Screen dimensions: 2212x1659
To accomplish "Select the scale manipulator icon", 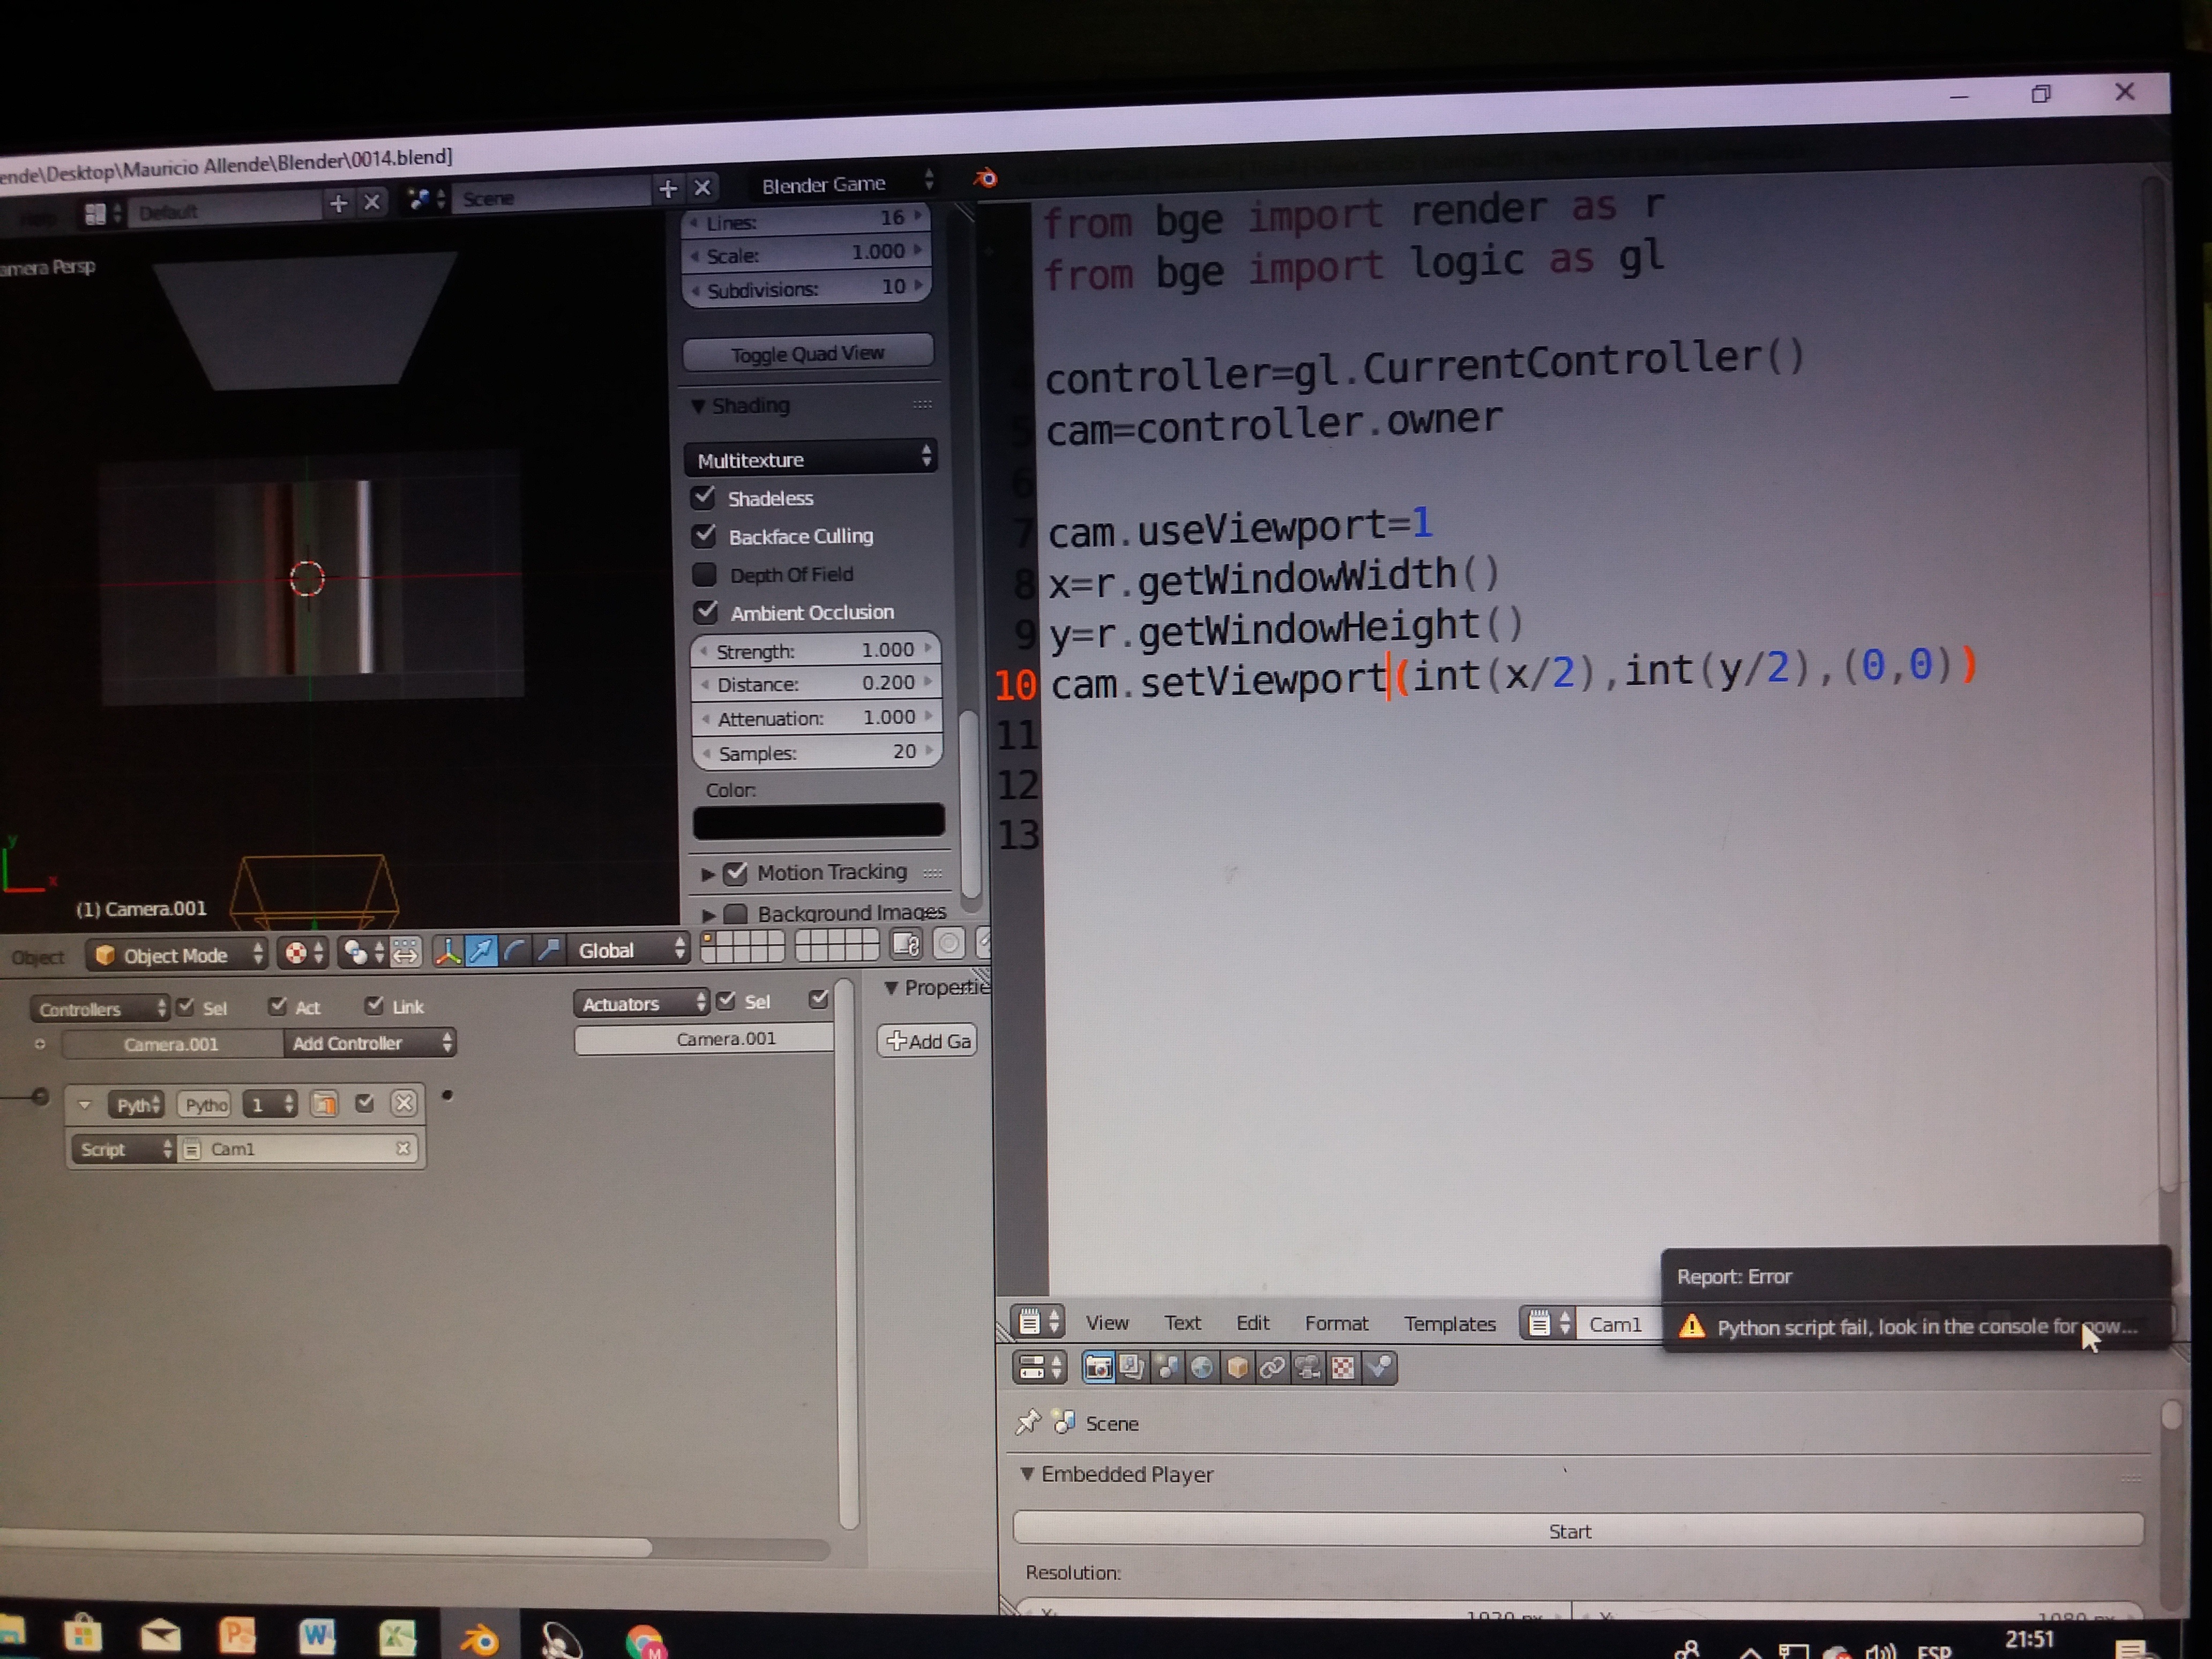I will pyautogui.click(x=548, y=949).
